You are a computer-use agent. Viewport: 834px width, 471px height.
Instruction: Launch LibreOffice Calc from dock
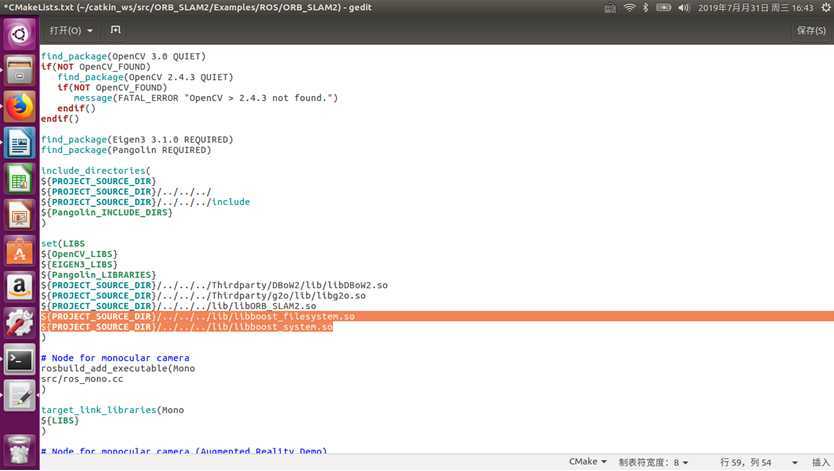point(20,179)
